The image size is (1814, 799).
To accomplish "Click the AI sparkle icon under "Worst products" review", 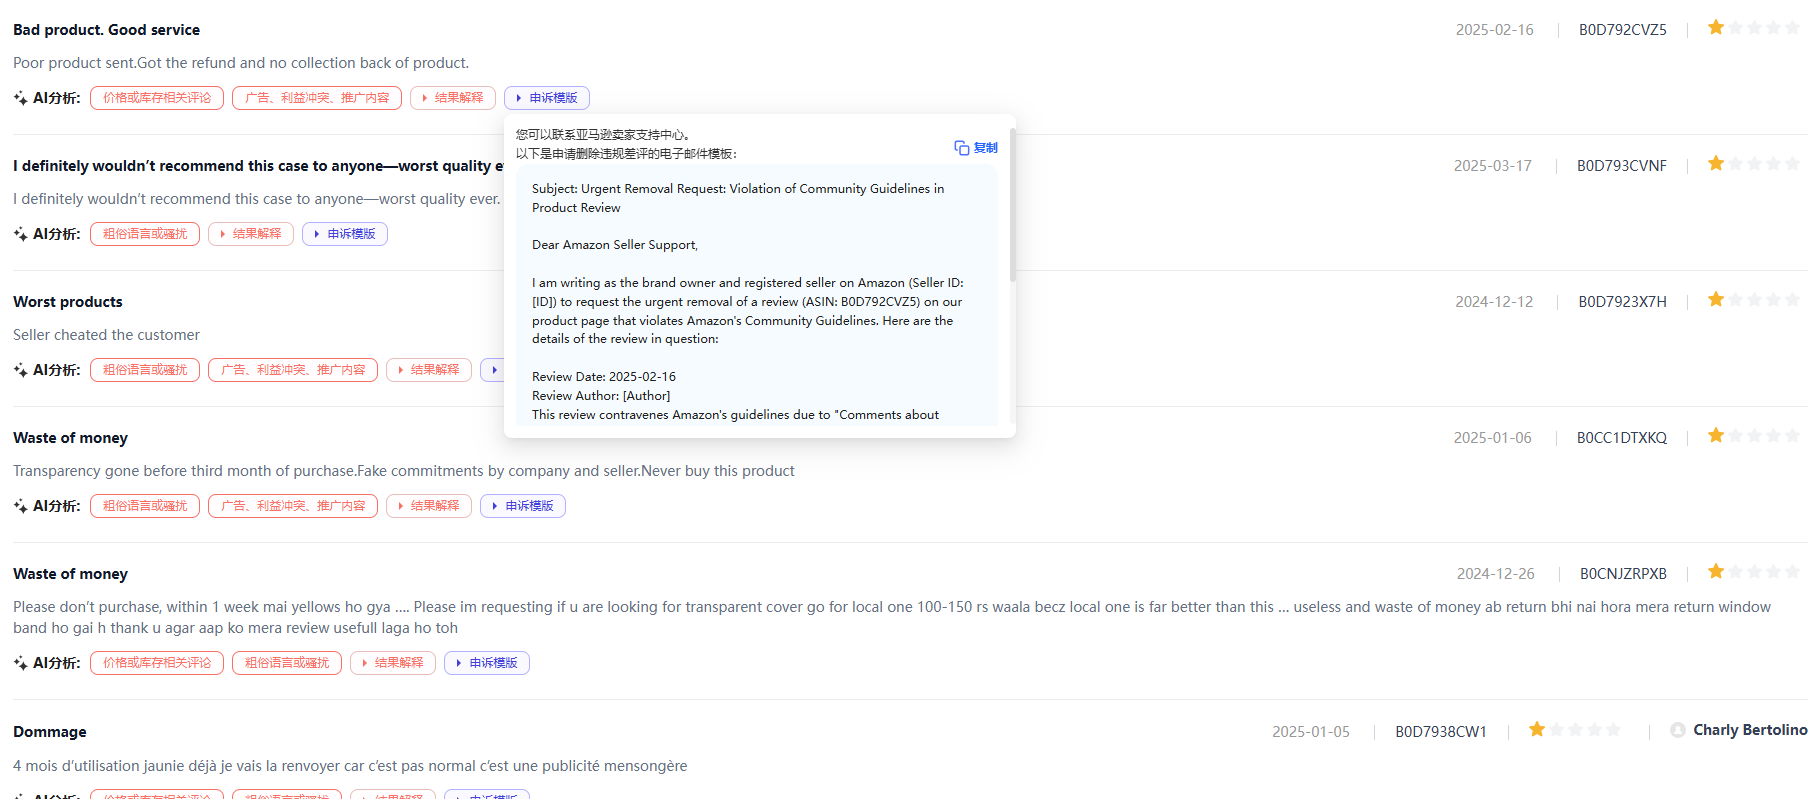I will point(20,370).
